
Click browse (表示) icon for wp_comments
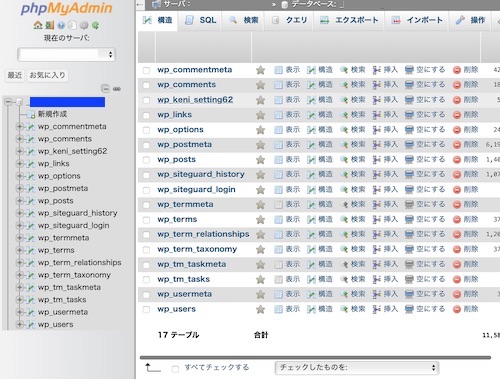point(278,85)
